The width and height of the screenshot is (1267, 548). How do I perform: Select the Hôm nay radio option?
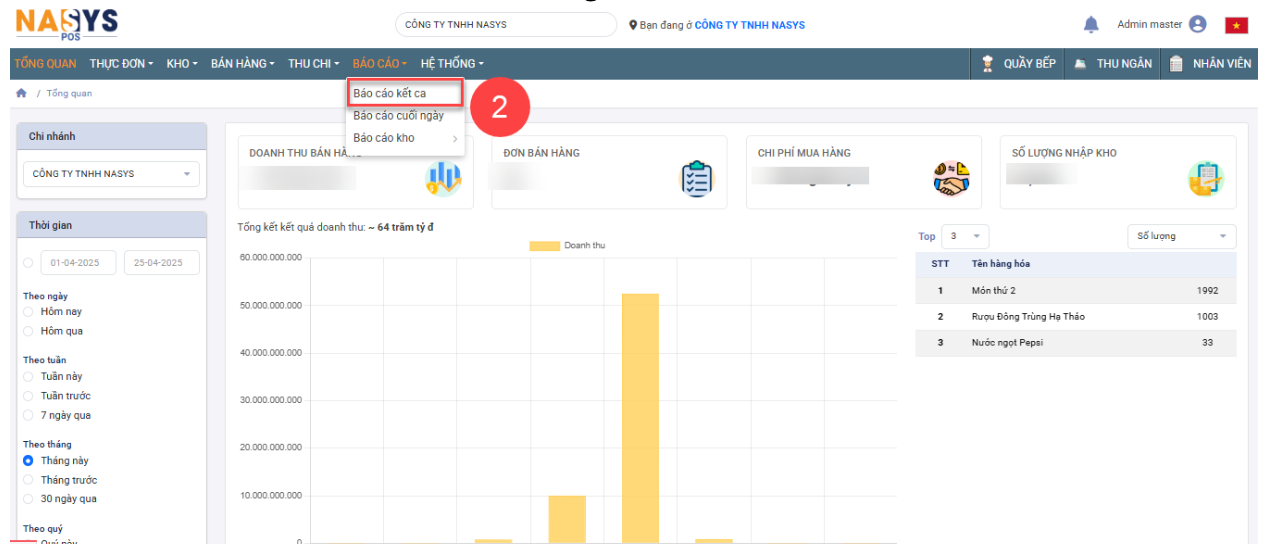[28, 312]
